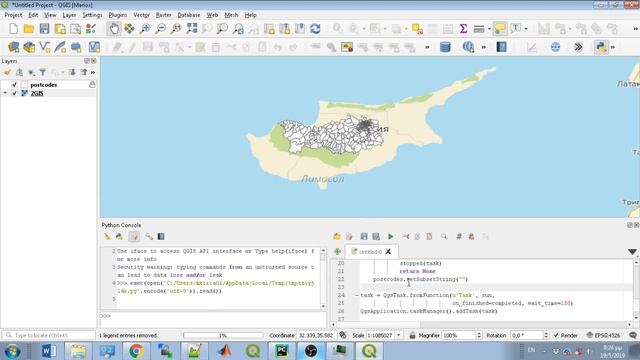Open the editor tab list triangle
The image size is (640, 360).
(632, 252)
